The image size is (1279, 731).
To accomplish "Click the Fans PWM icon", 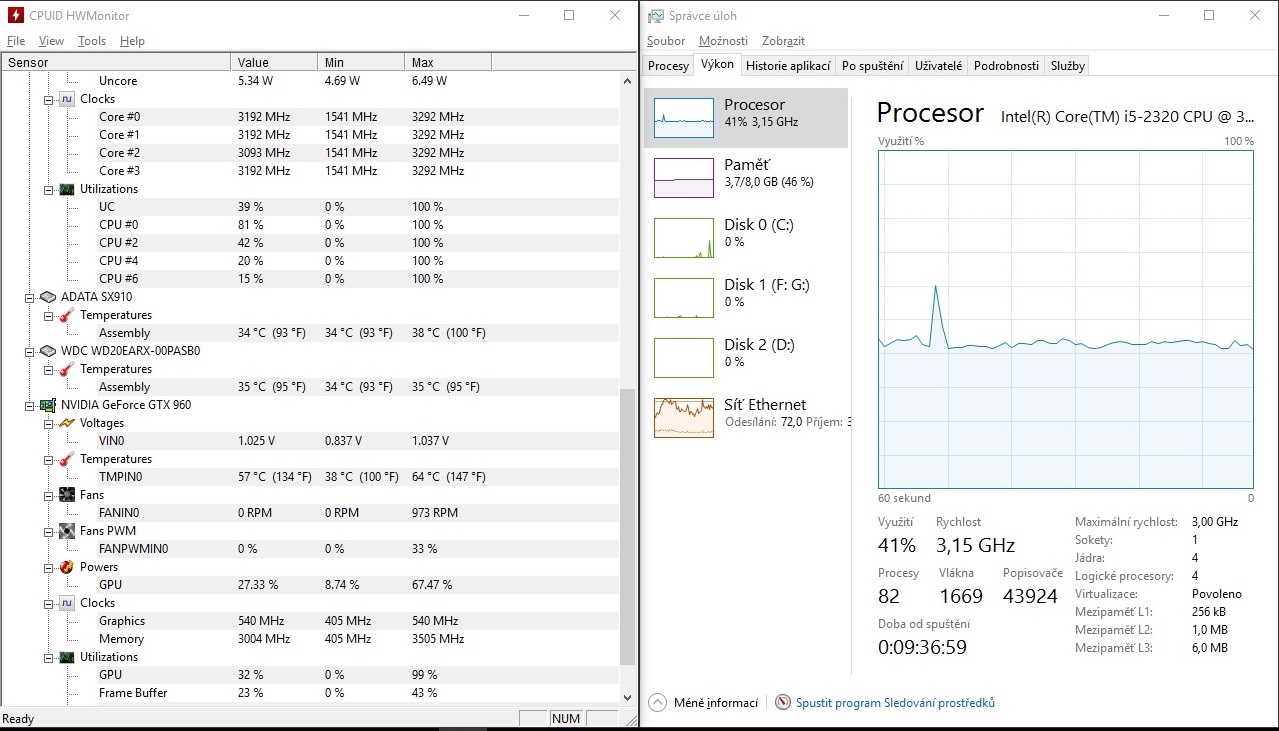I will (x=67, y=531).
